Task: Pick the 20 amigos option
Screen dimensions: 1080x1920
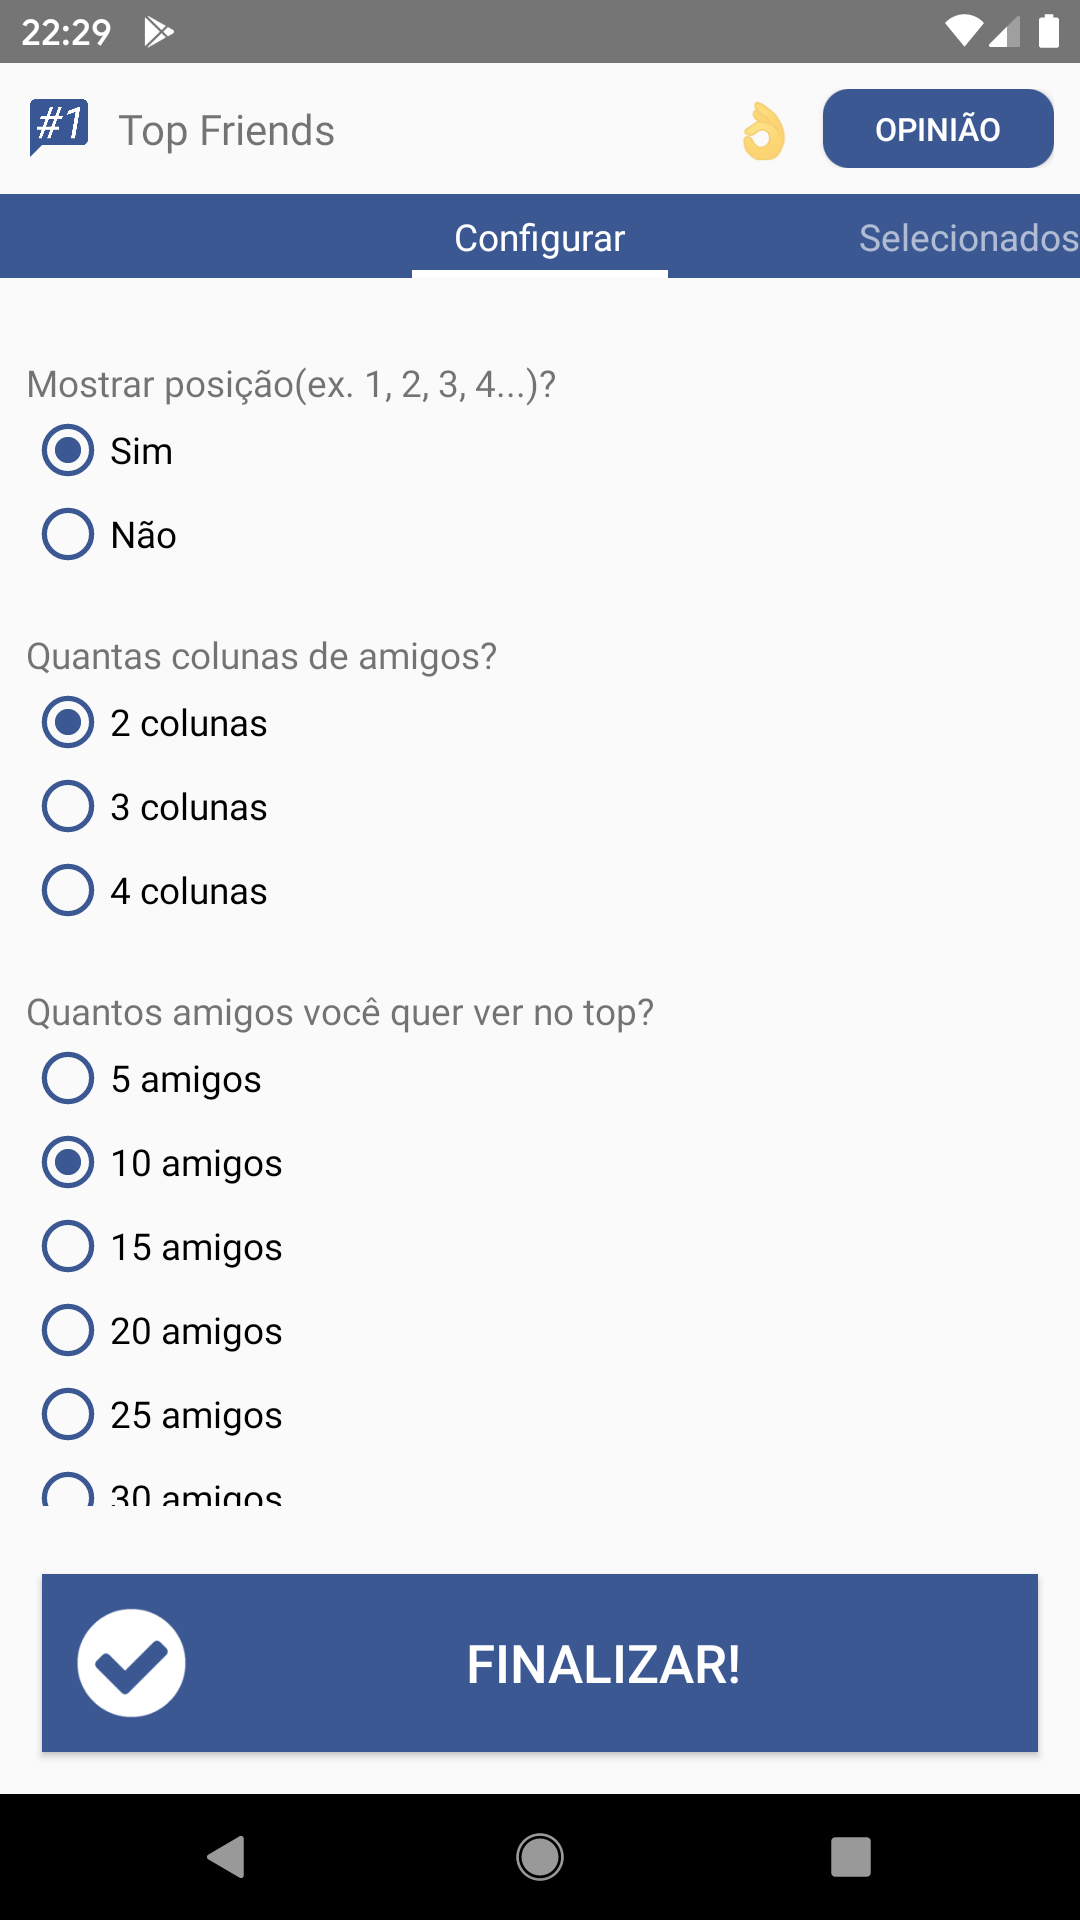Action: point(68,1330)
